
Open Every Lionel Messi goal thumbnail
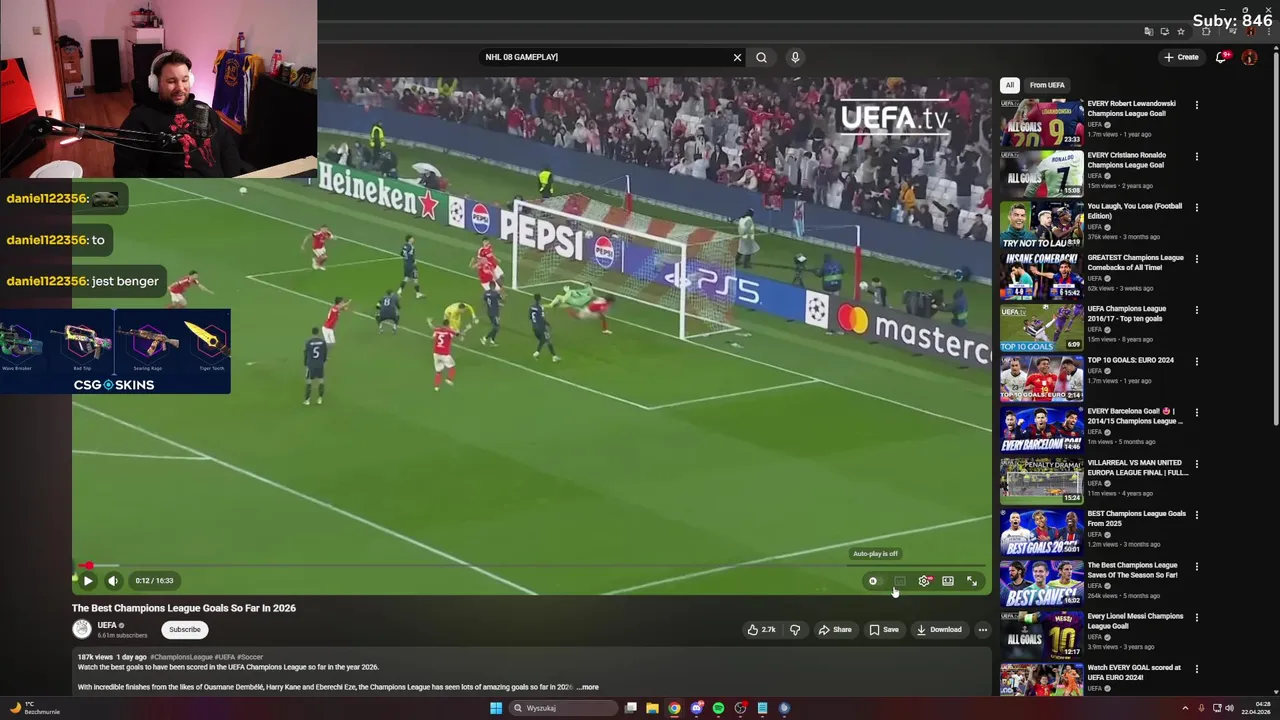tap(1041, 635)
